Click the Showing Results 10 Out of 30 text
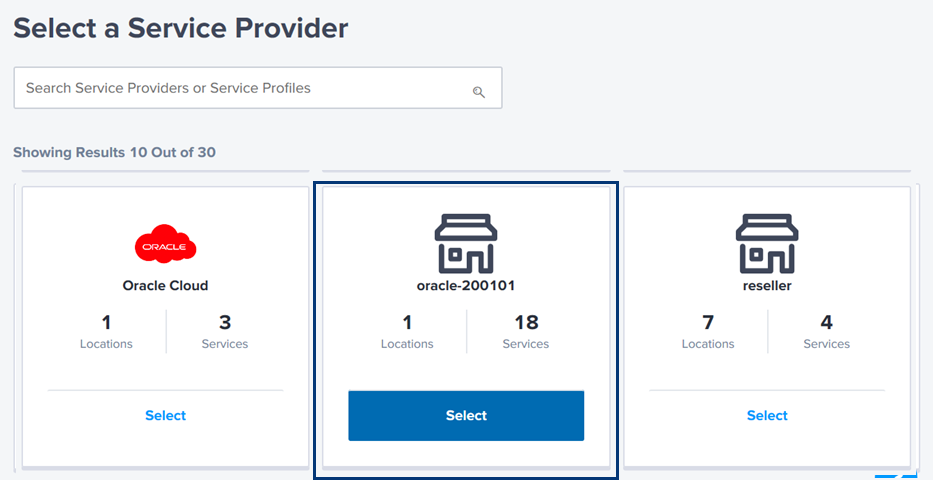This screenshot has height=480, width=933. (114, 153)
